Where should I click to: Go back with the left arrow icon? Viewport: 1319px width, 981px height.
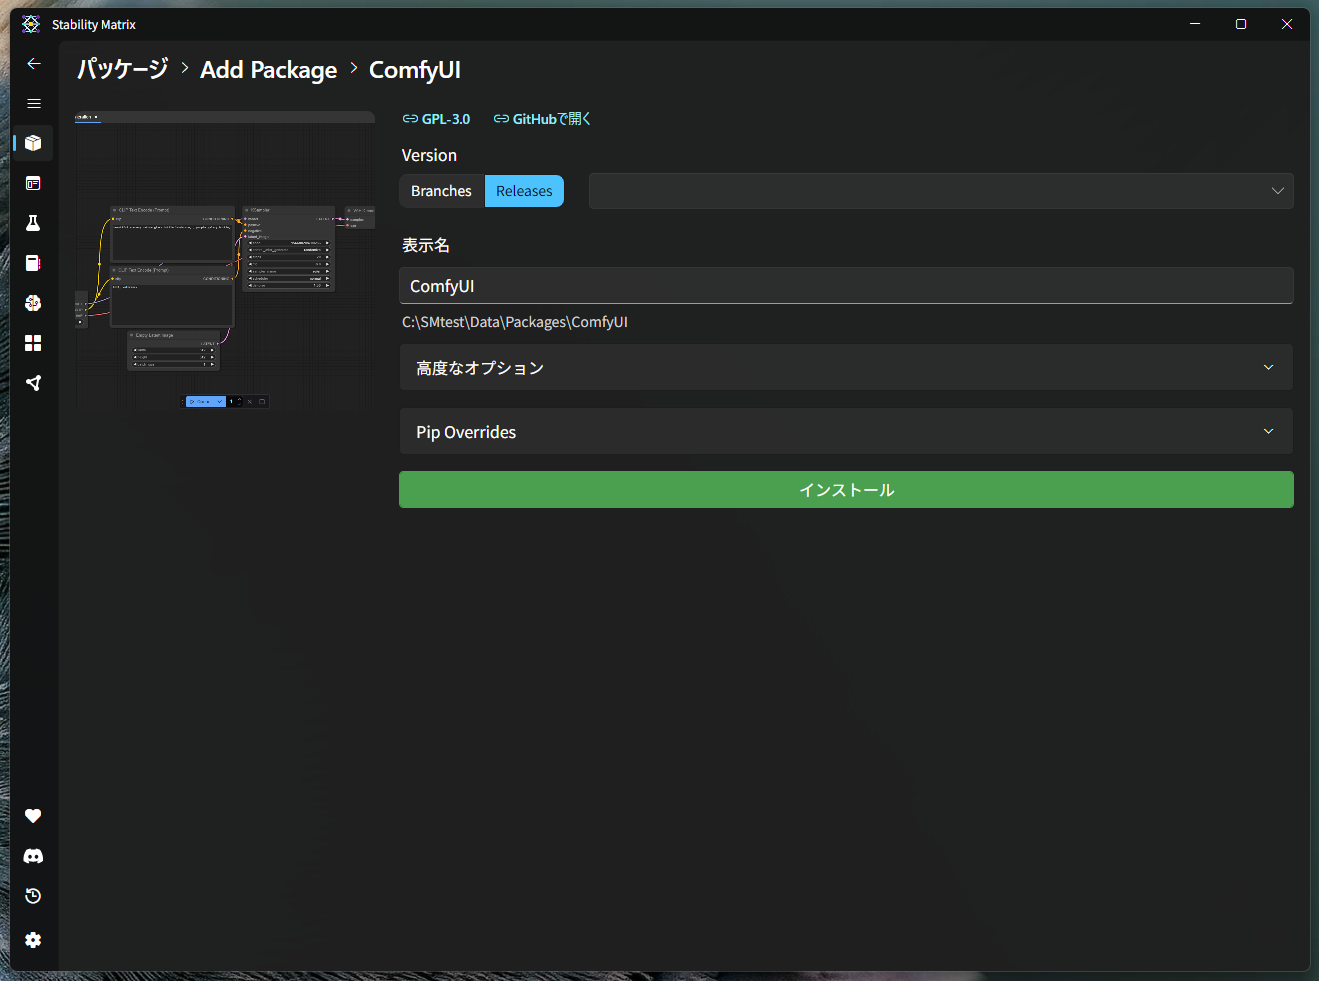[x=34, y=64]
